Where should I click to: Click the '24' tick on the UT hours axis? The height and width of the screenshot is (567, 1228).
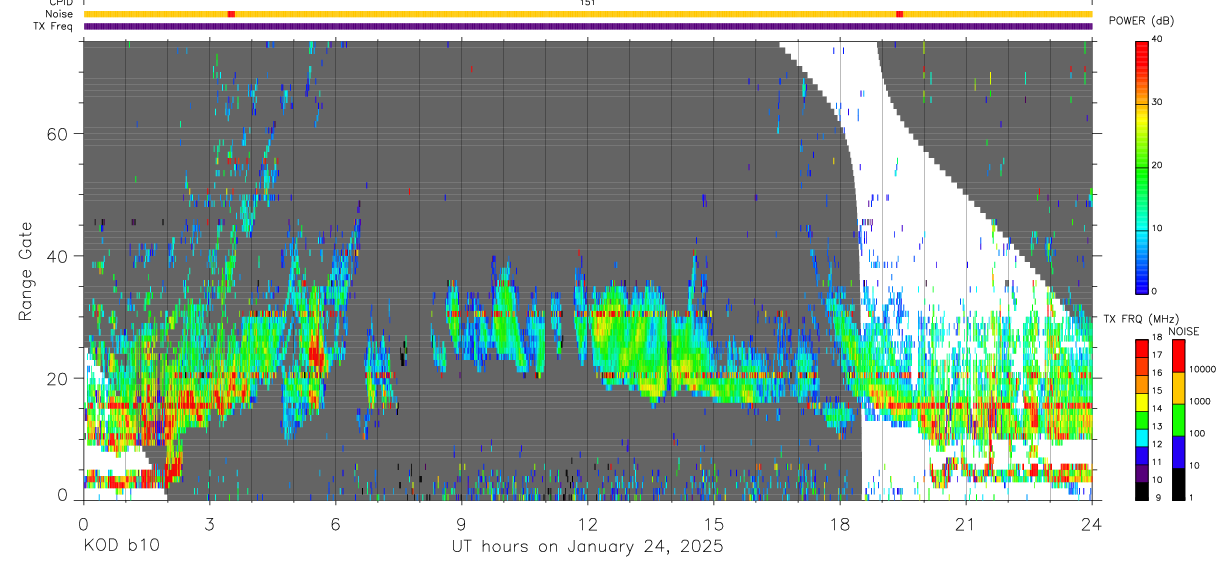click(1092, 524)
